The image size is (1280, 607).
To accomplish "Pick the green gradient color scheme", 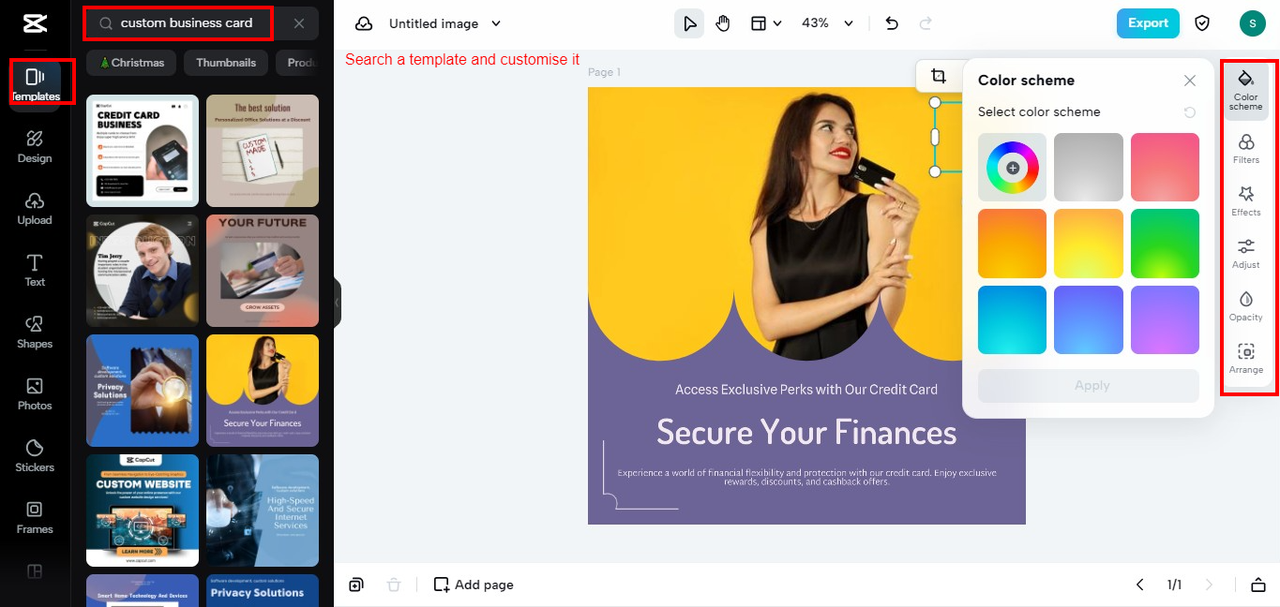I will [x=1165, y=243].
